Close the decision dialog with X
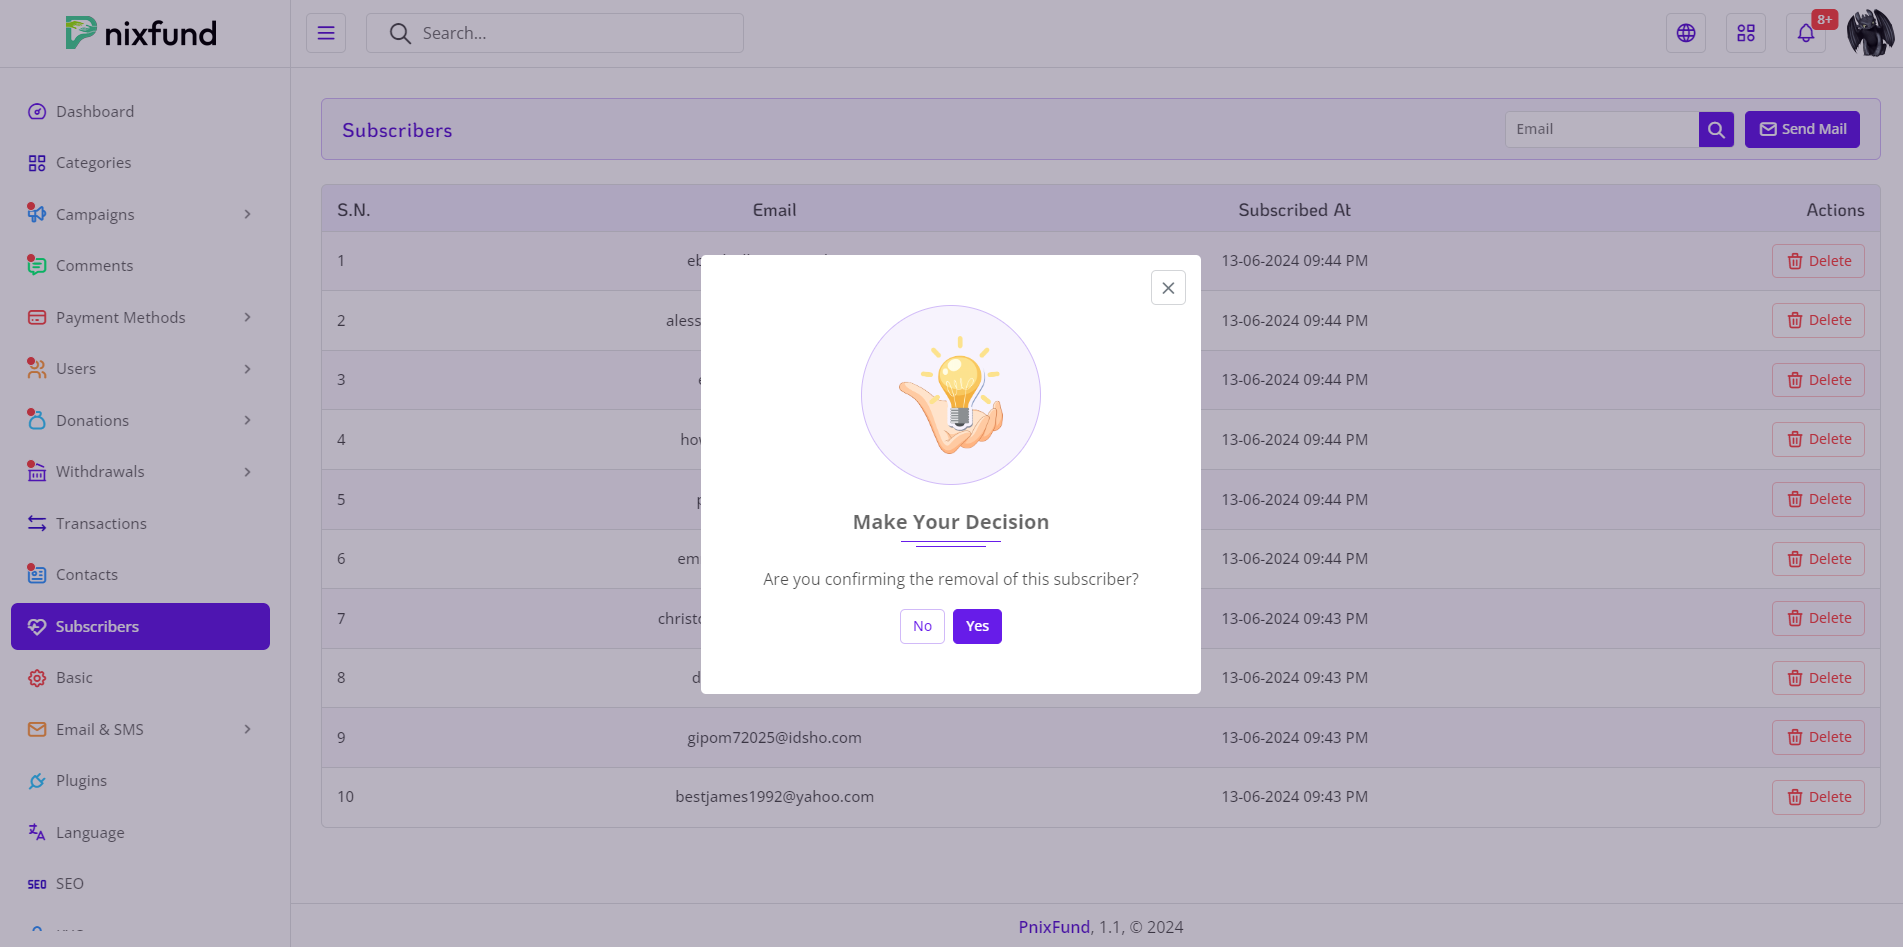 click(1168, 288)
